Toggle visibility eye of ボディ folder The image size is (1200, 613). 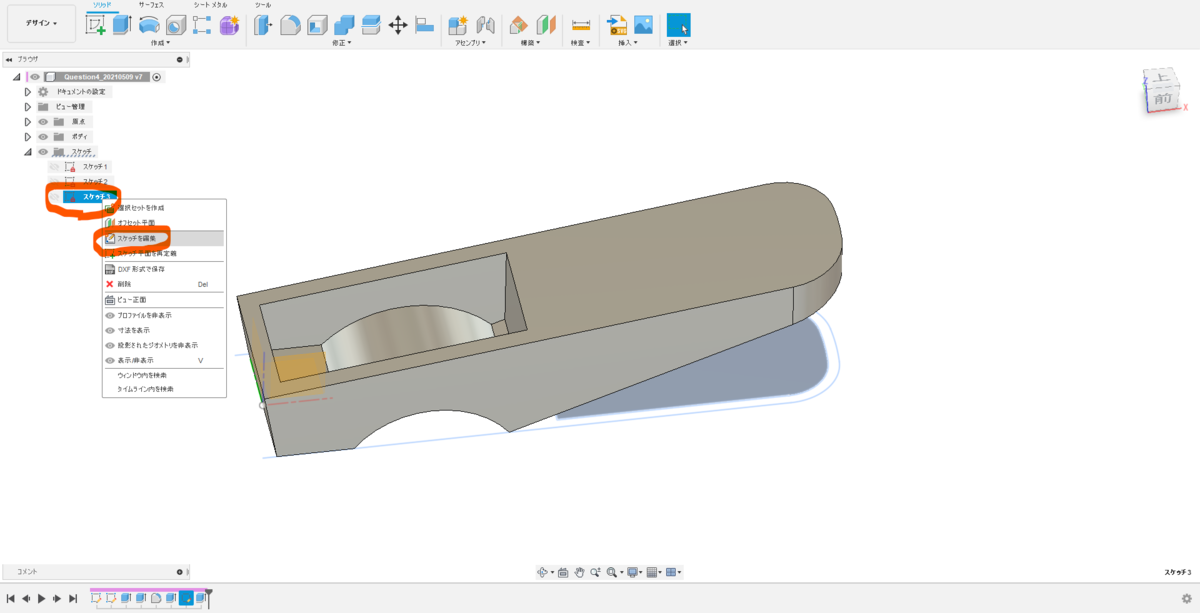[43, 137]
